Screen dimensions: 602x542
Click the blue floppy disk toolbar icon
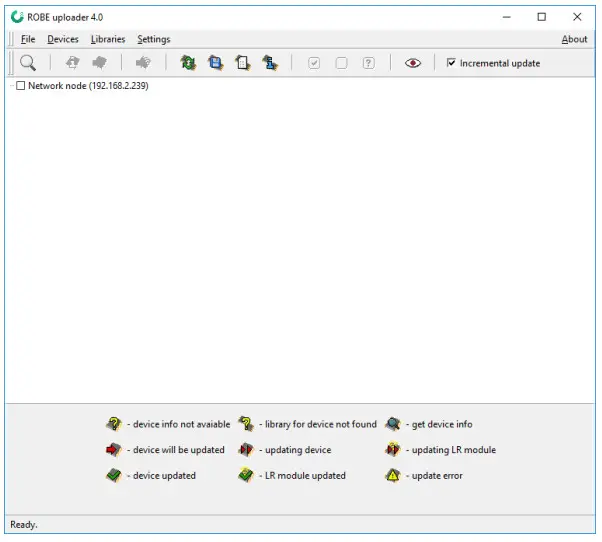215,63
